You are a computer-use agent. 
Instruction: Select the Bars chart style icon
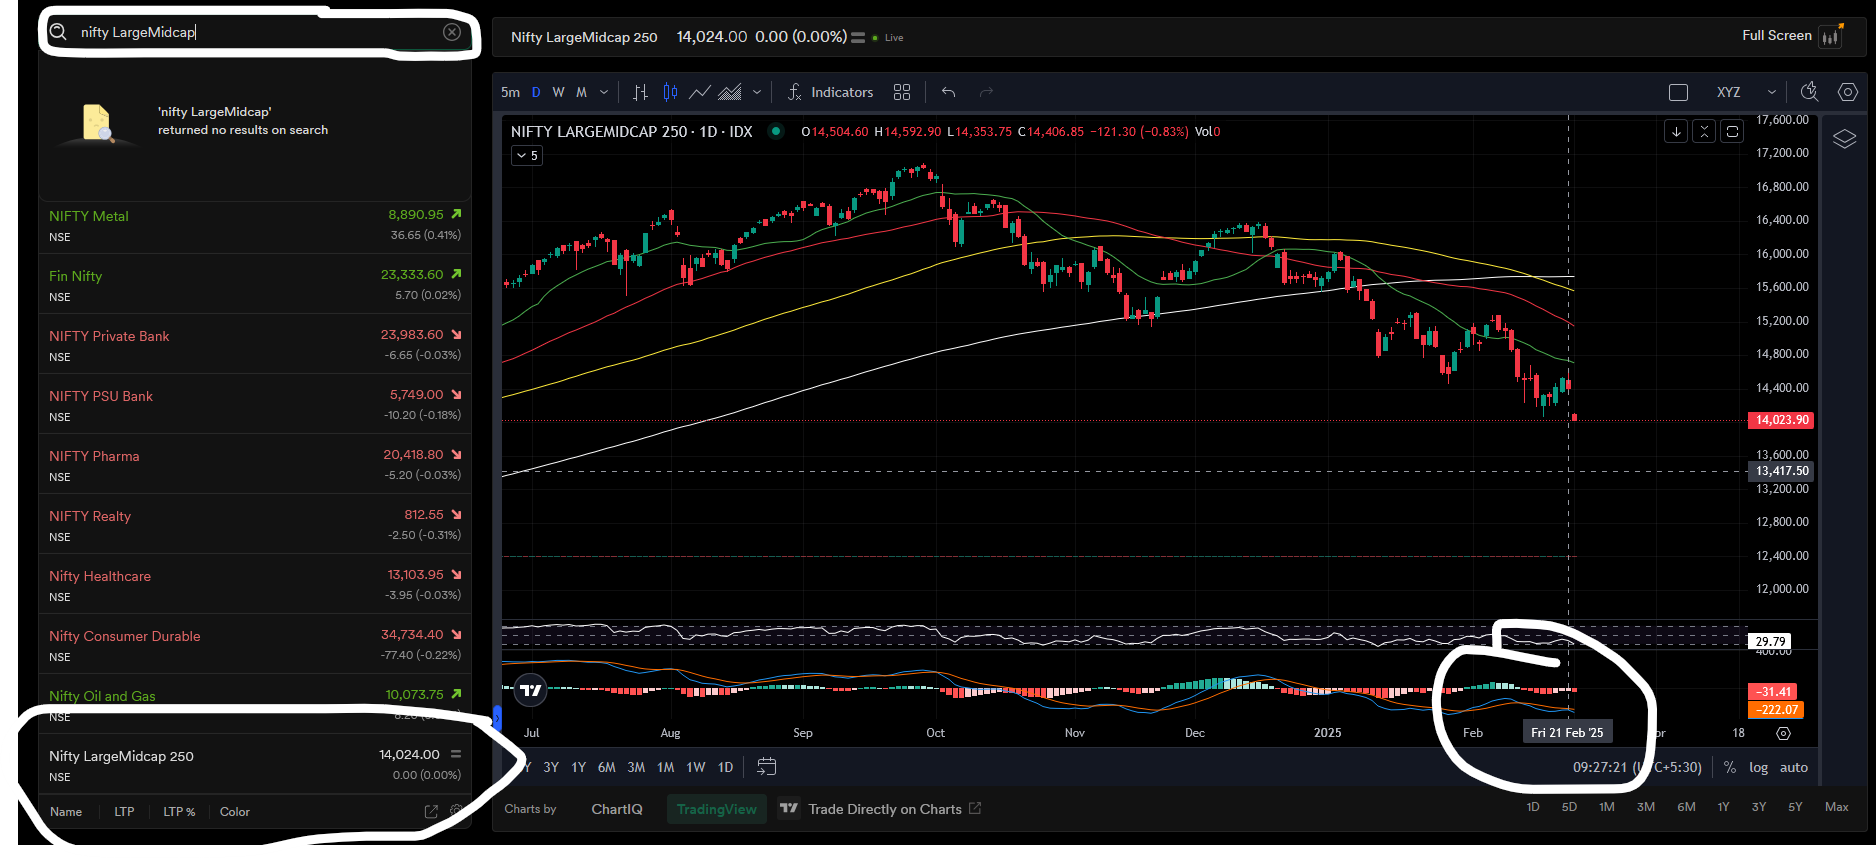[x=640, y=92]
